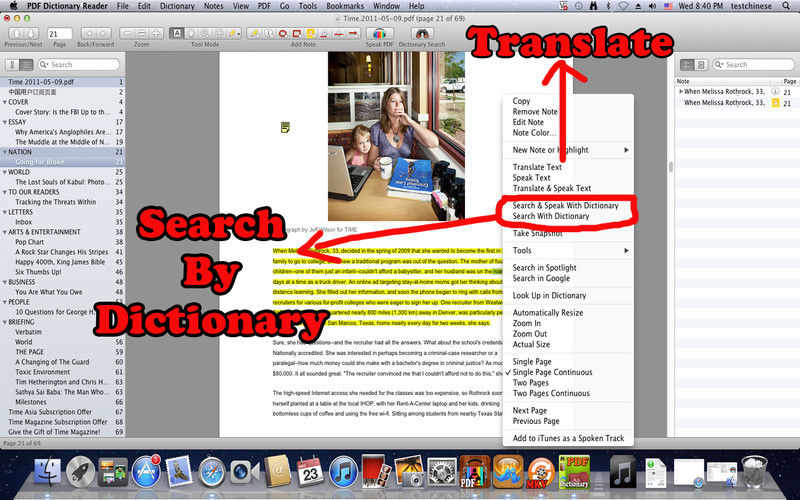Select Add to iTunes as a Spoken Track

point(568,438)
